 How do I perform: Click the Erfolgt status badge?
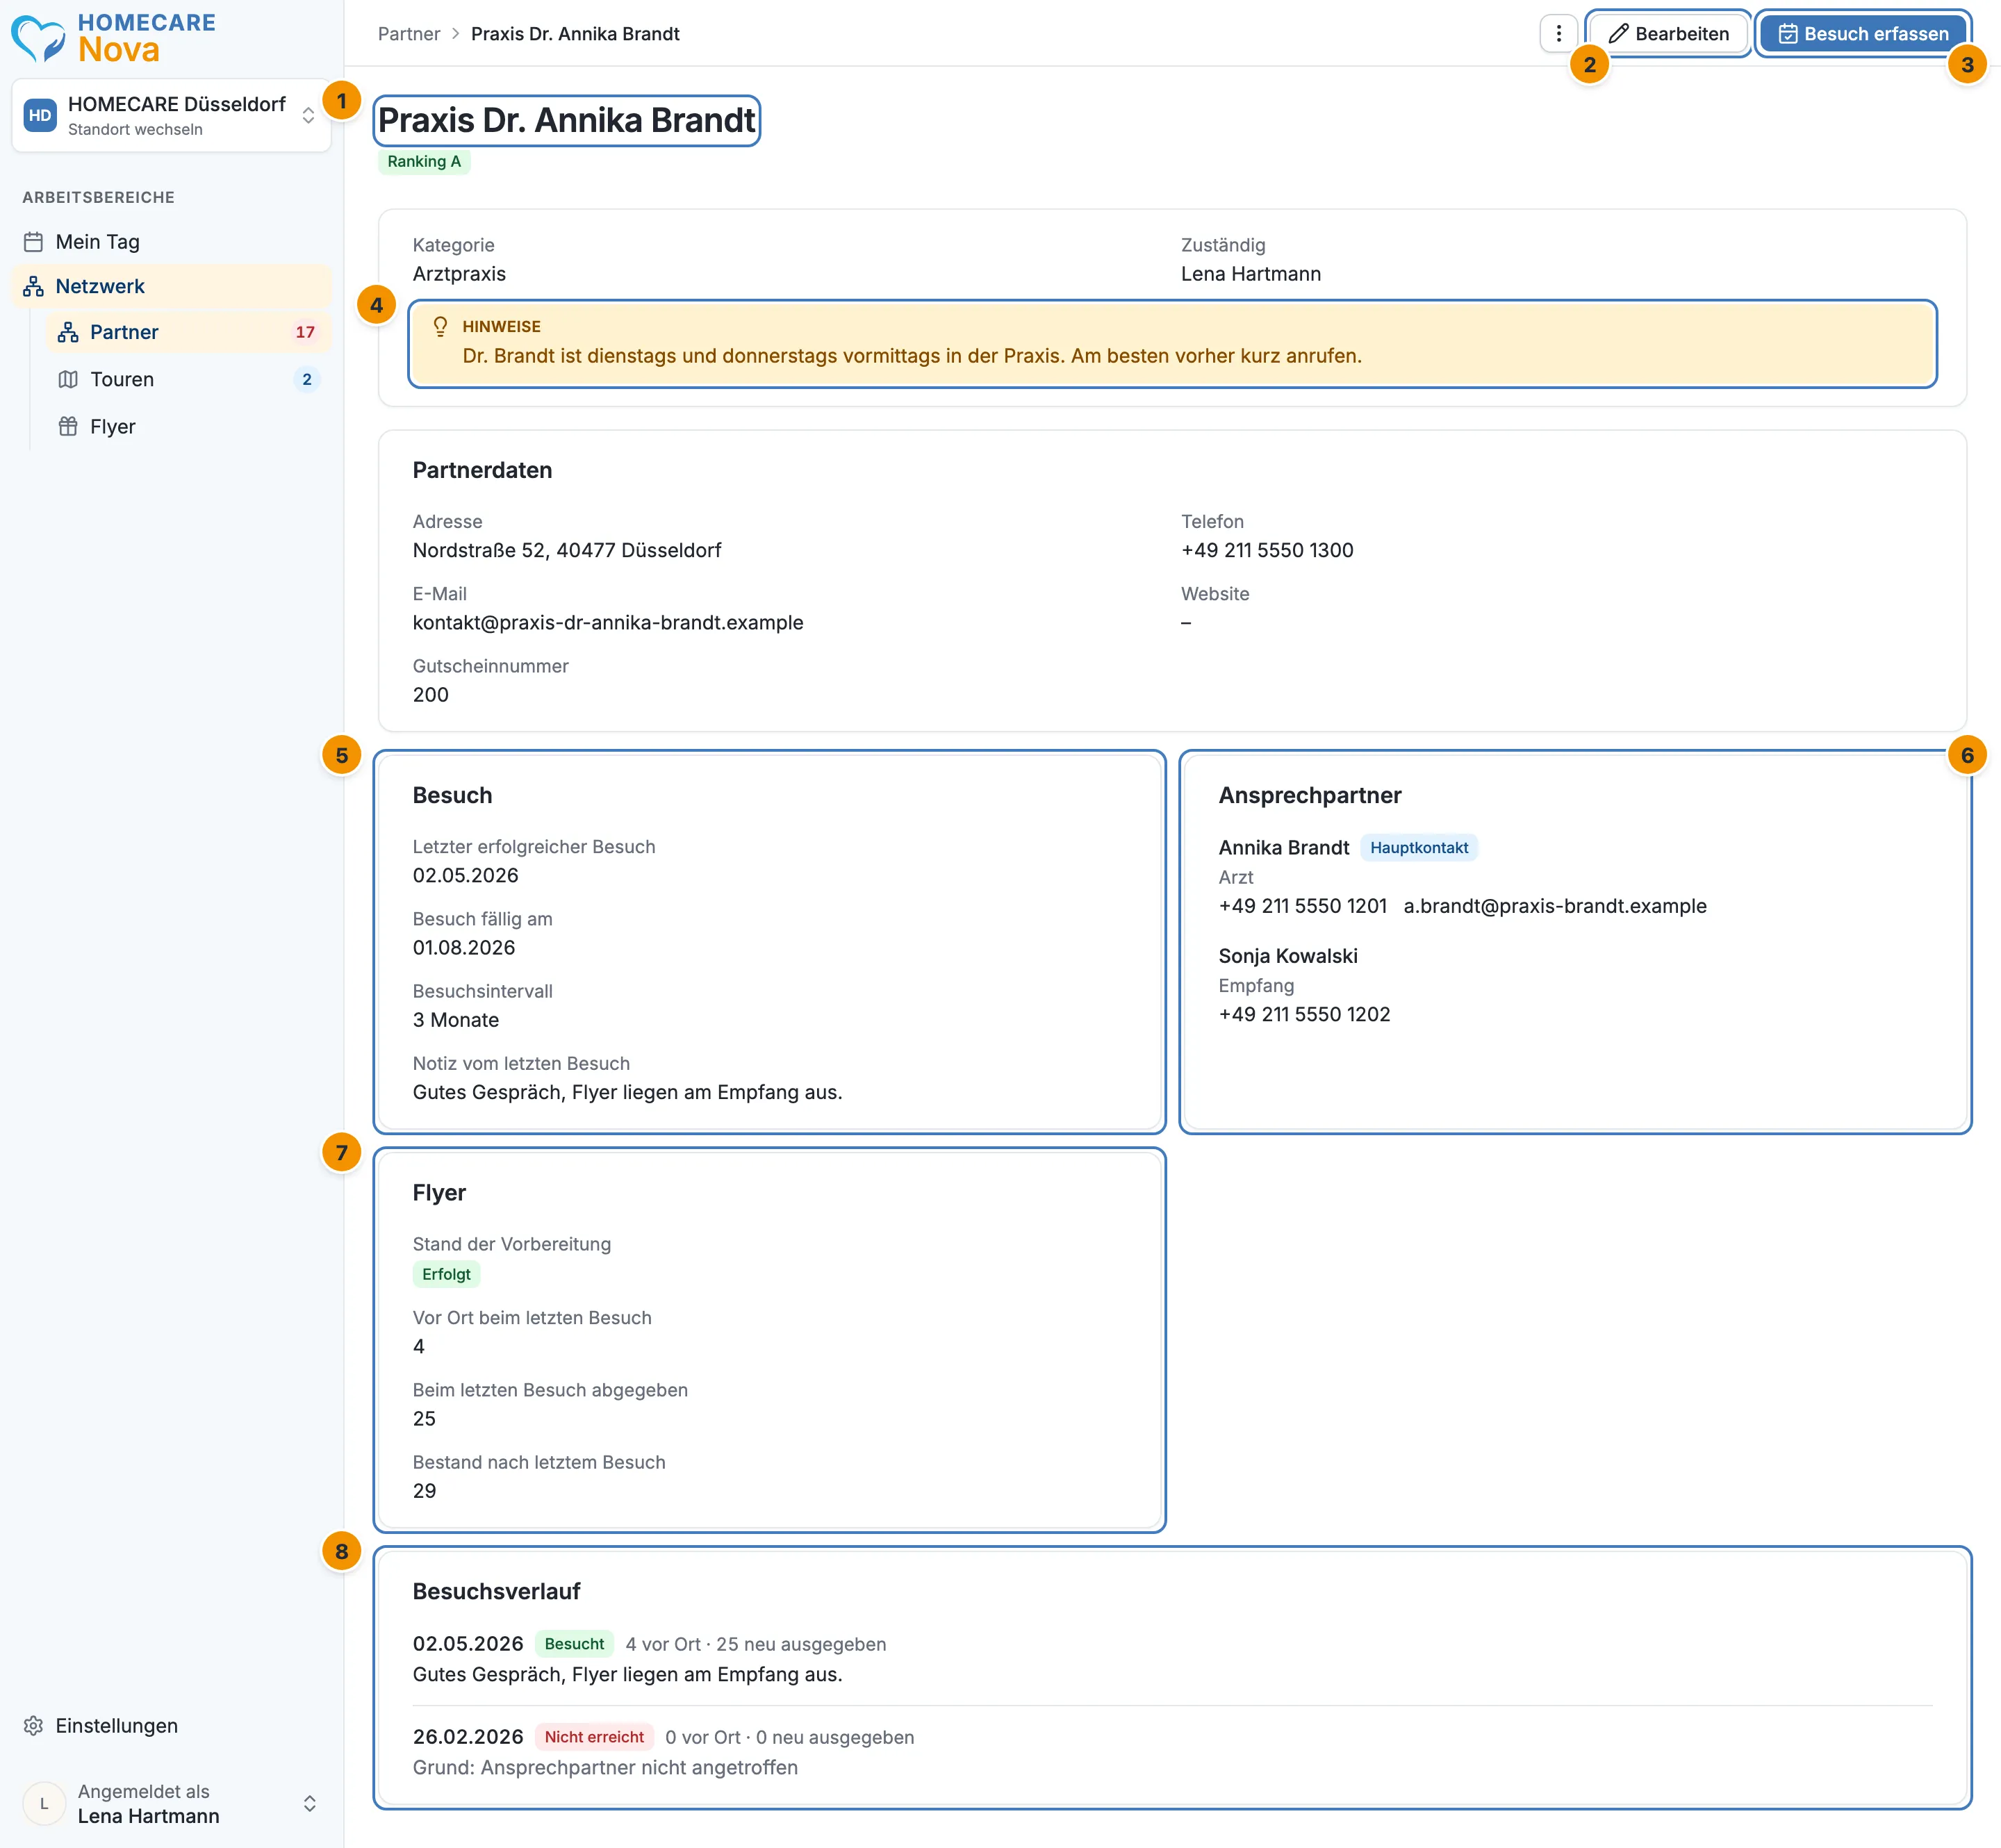point(446,1274)
